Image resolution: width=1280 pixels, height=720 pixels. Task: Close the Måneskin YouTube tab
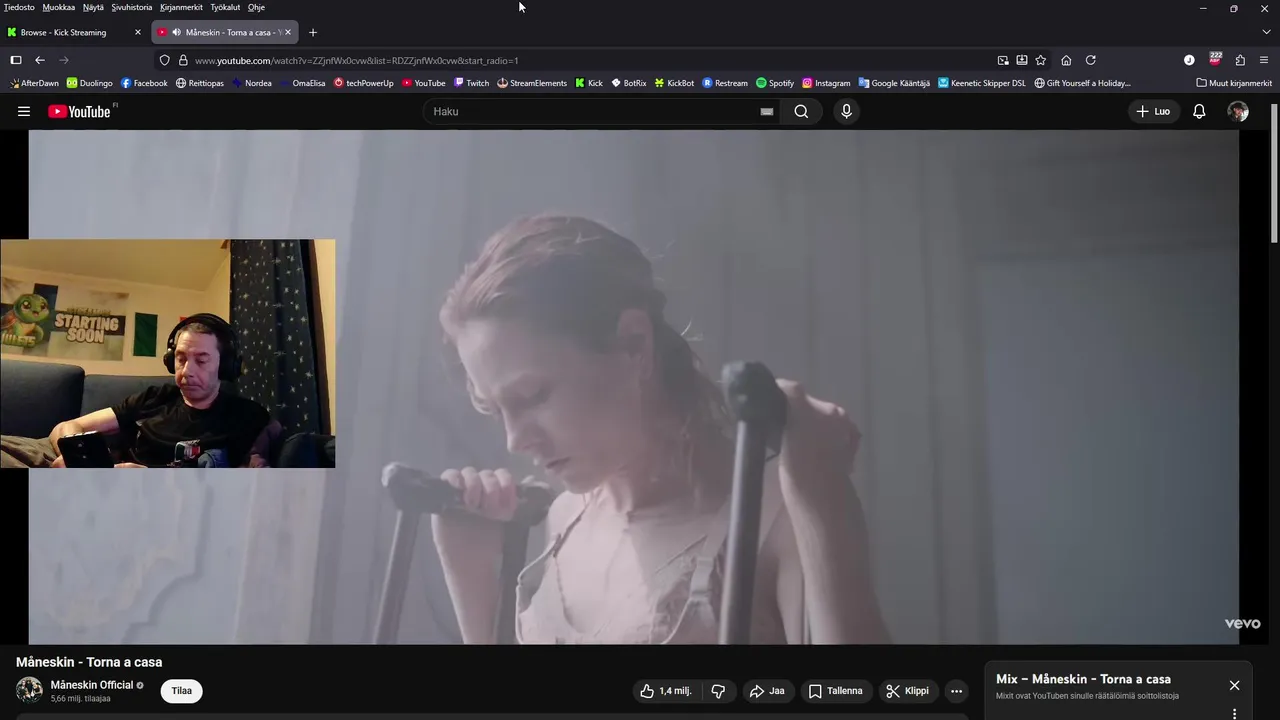[x=288, y=32]
